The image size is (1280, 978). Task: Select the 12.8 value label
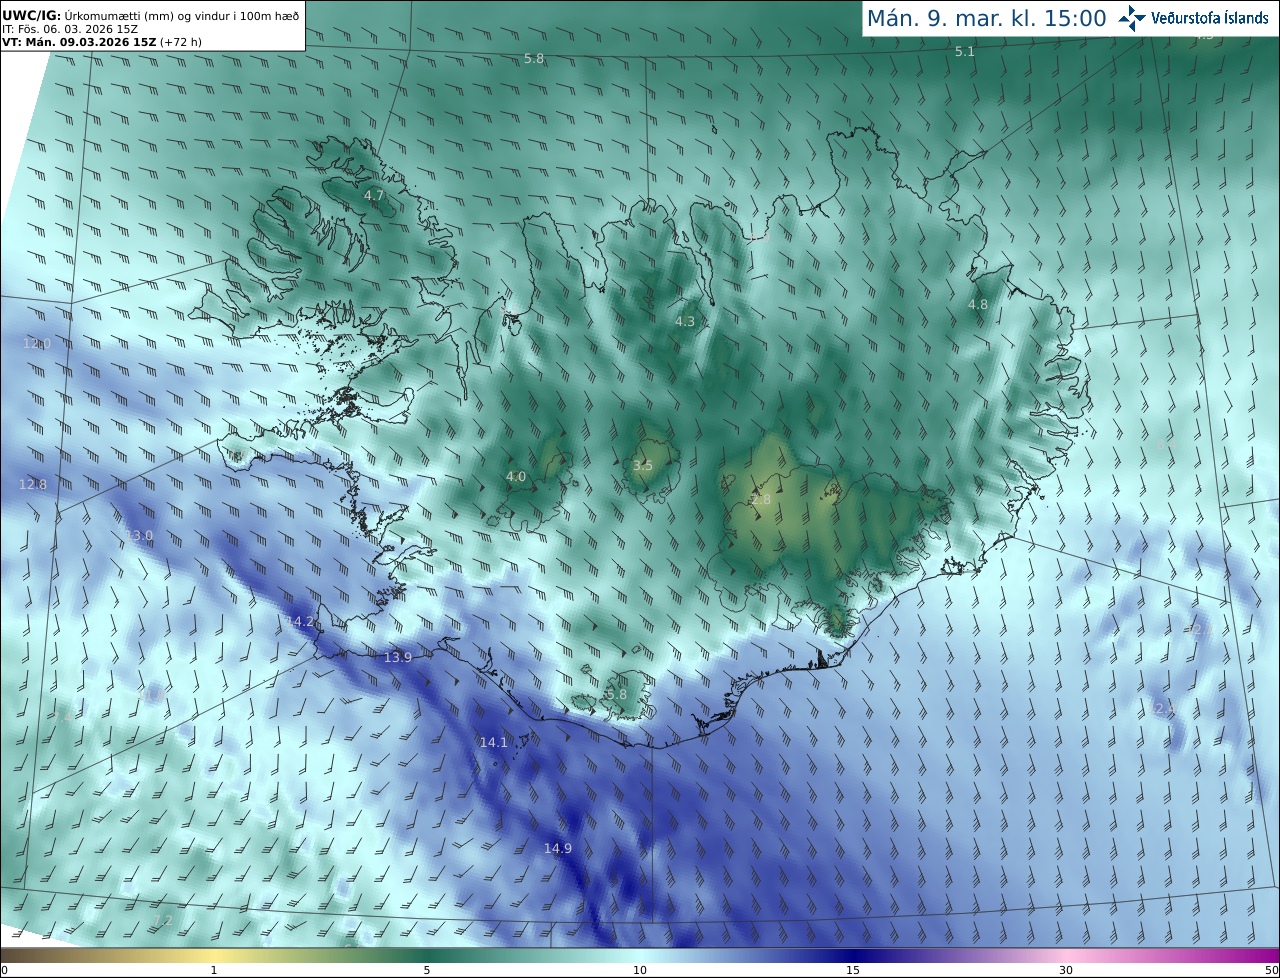click(x=32, y=484)
